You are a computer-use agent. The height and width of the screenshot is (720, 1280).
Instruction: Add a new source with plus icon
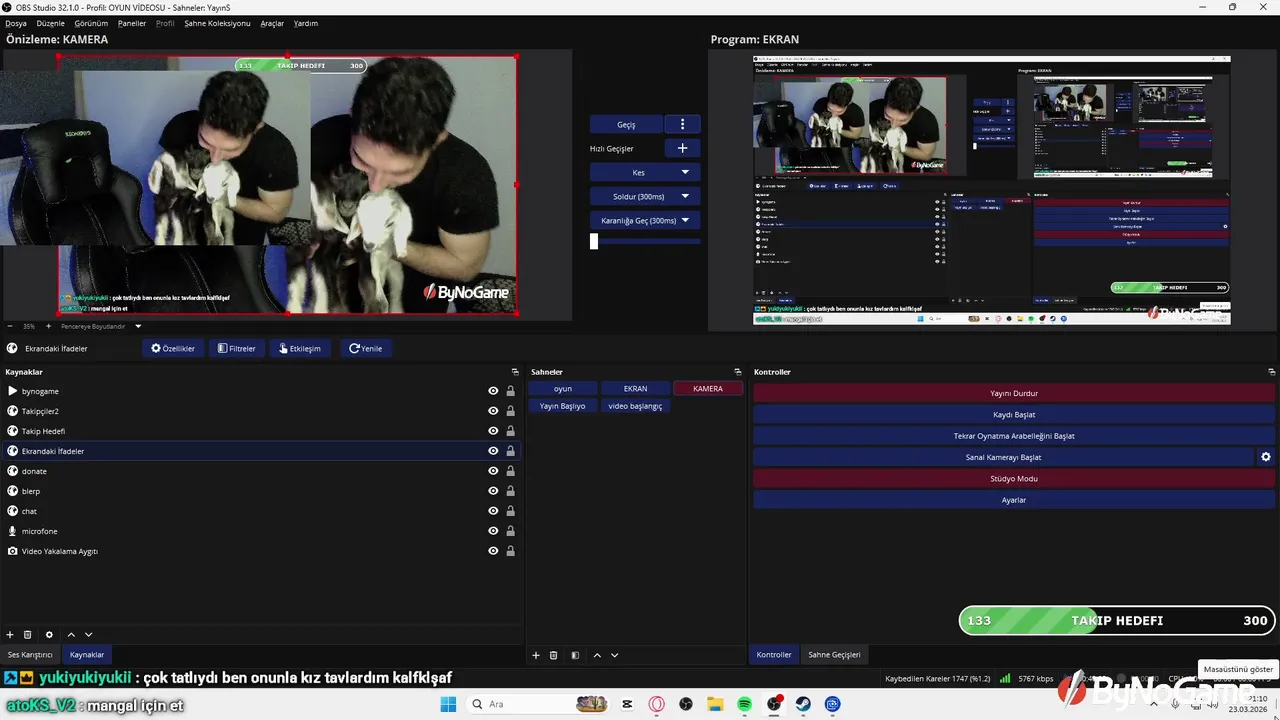(10, 635)
